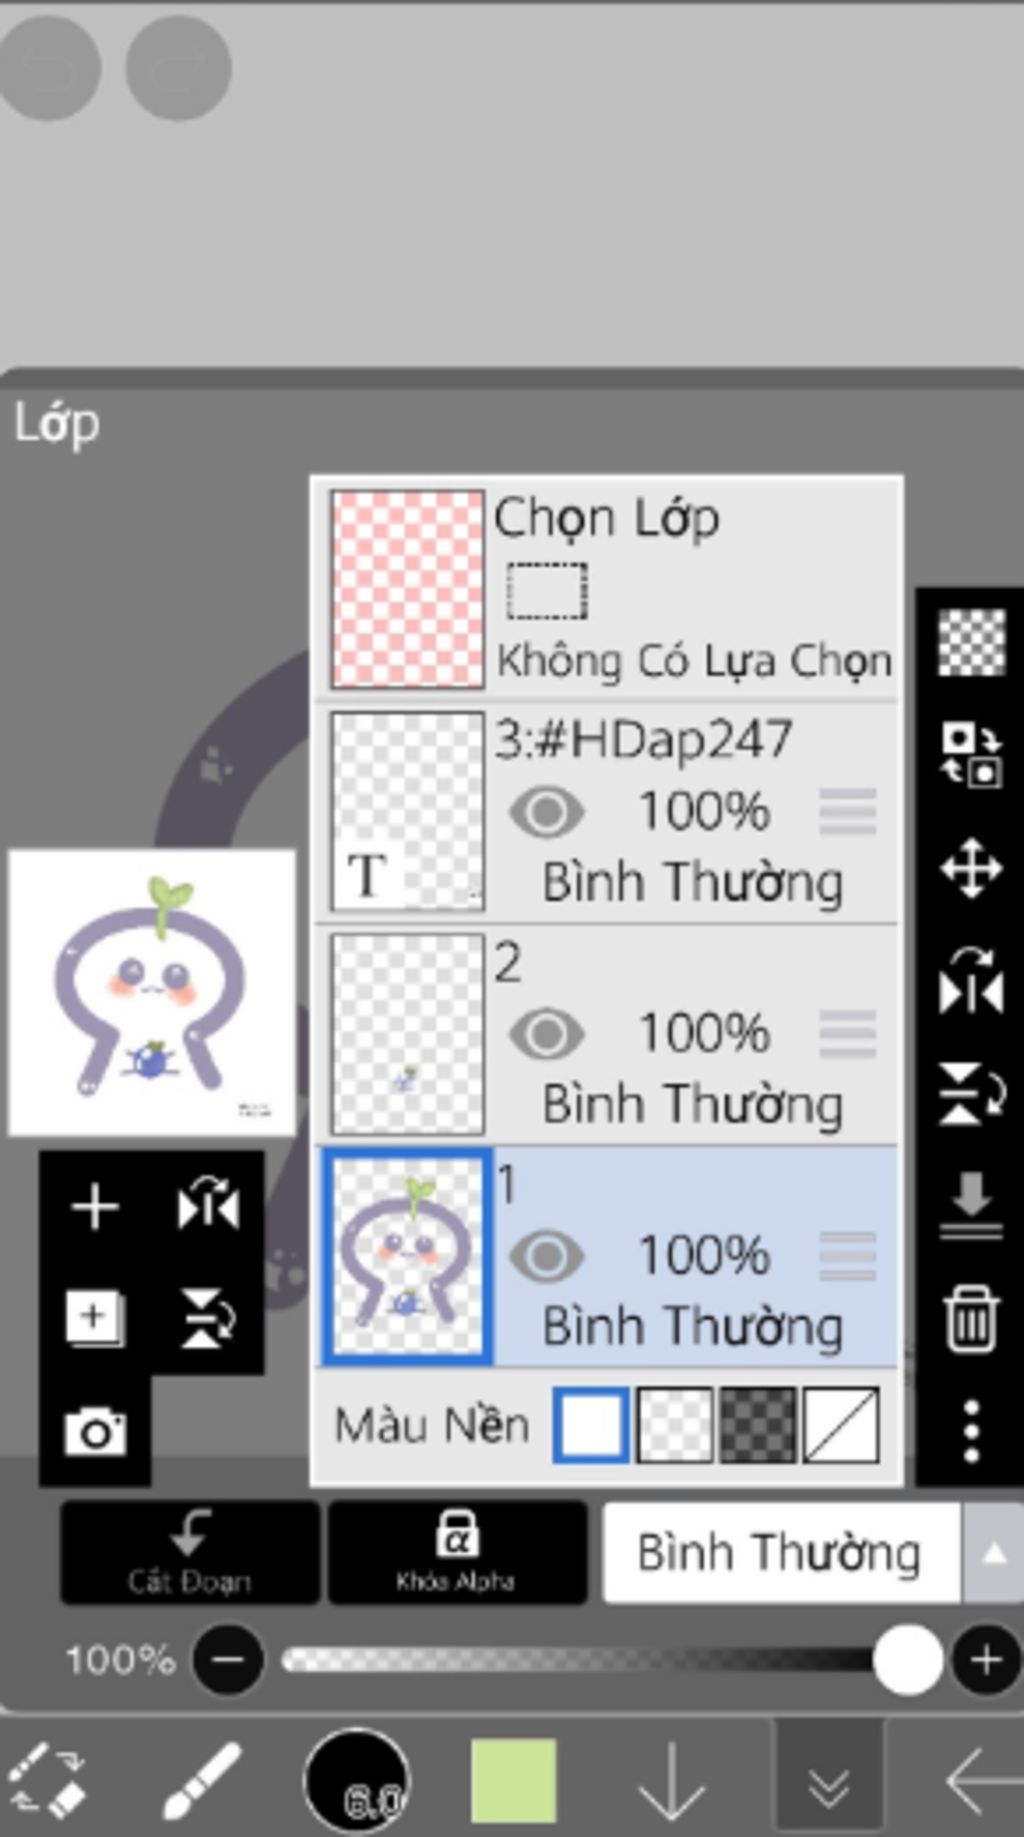
Task: Open the checkerboard transparency icon in the right sidebar
Action: (x=971, y=642)
